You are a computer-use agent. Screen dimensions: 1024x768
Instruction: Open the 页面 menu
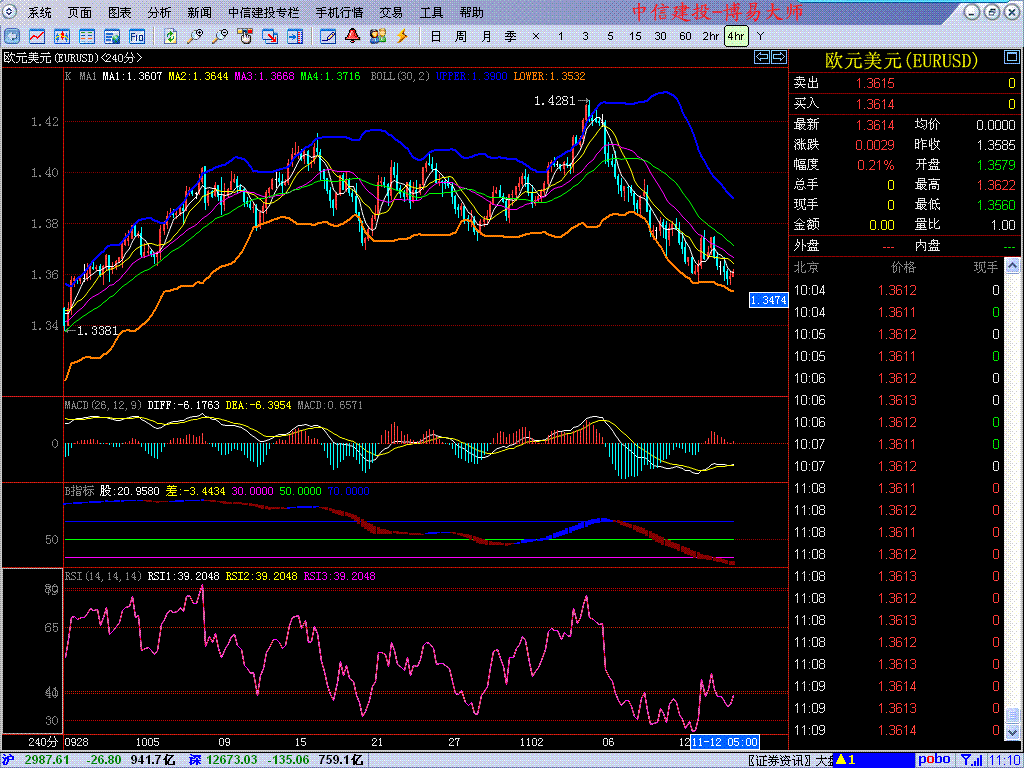[x=80, y=12]
